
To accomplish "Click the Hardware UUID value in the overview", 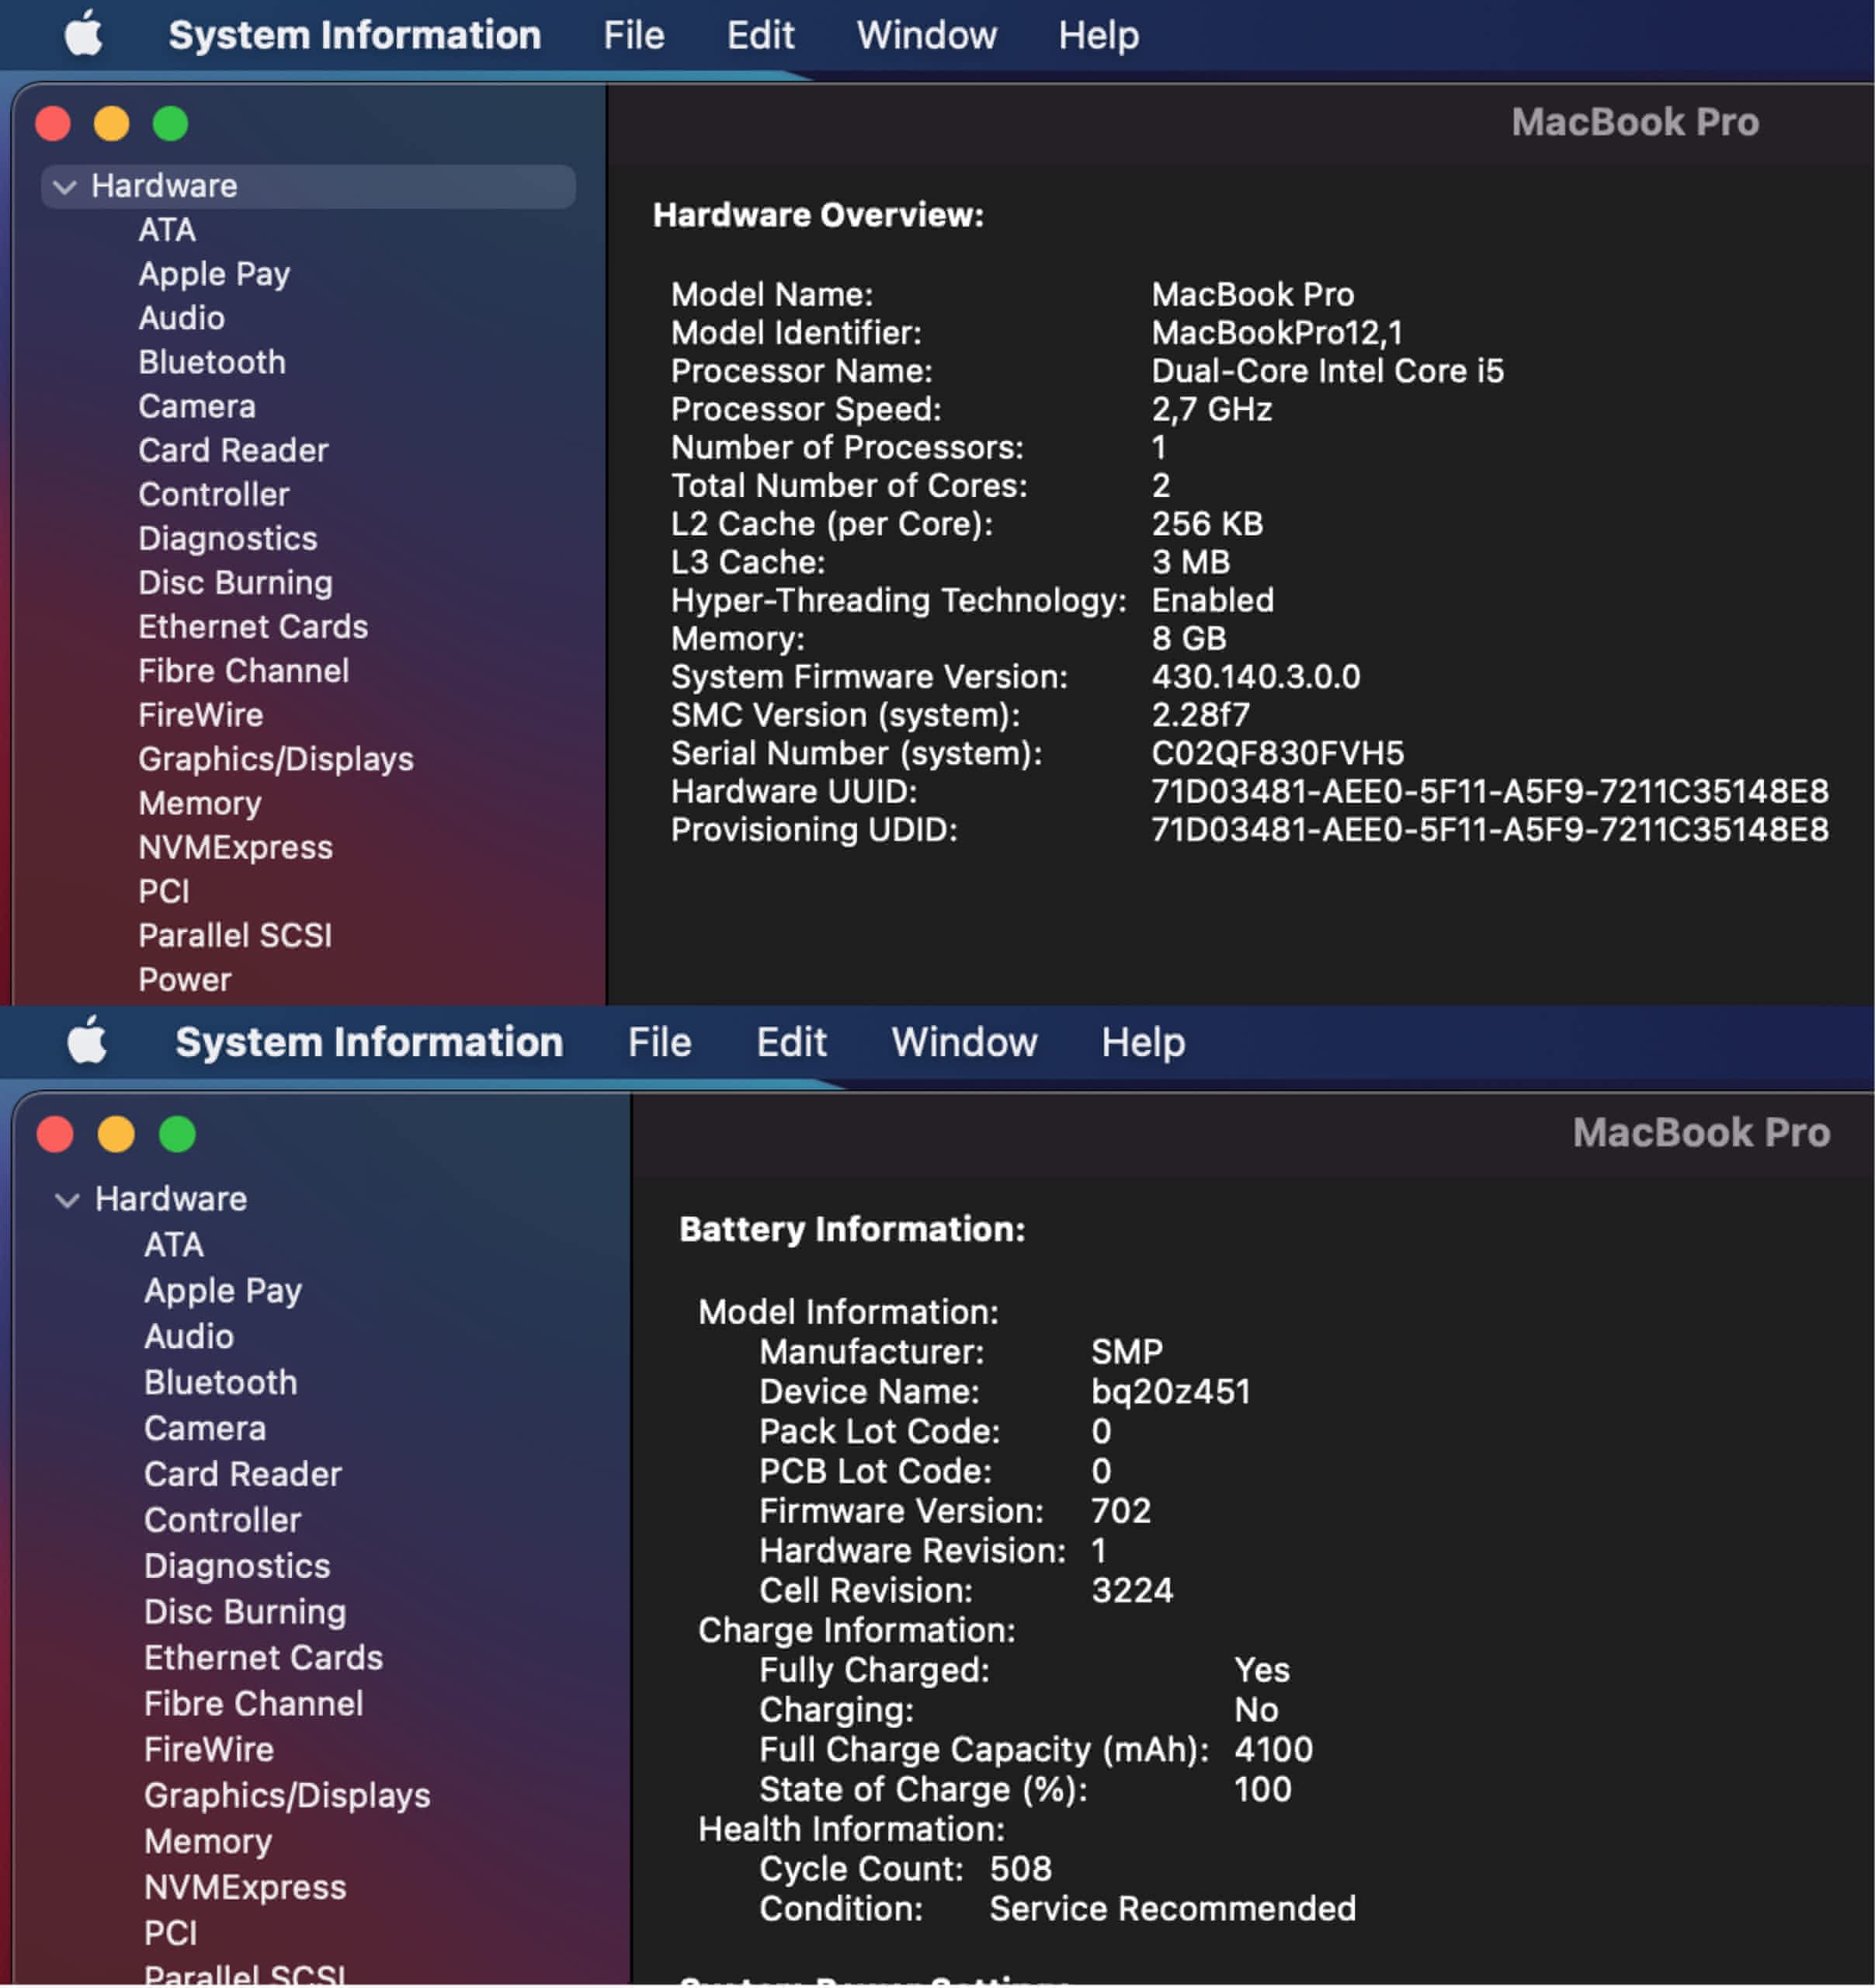I will coord(1489,791).
